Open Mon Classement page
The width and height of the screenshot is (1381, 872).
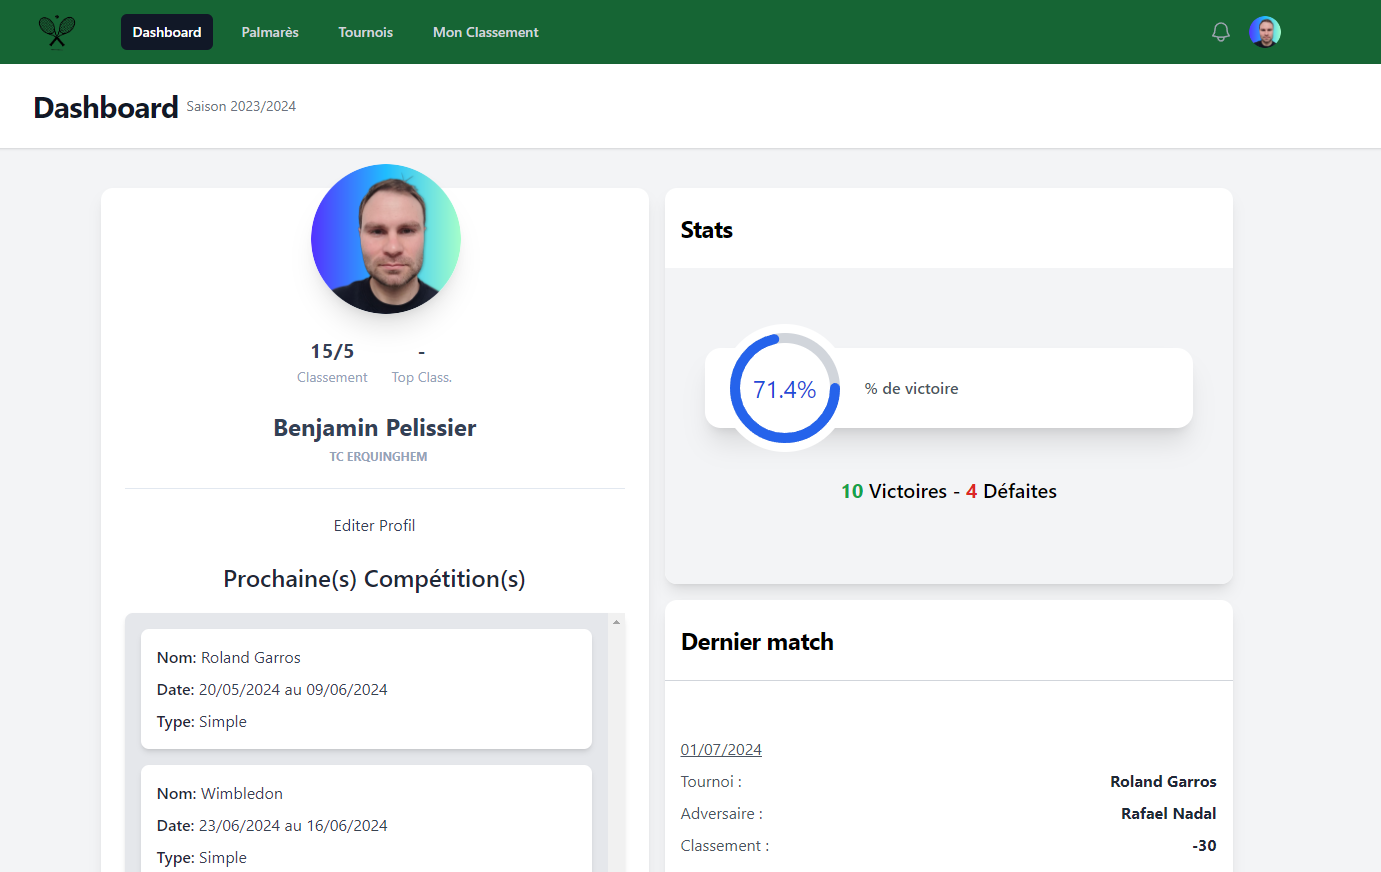(485, 32)
